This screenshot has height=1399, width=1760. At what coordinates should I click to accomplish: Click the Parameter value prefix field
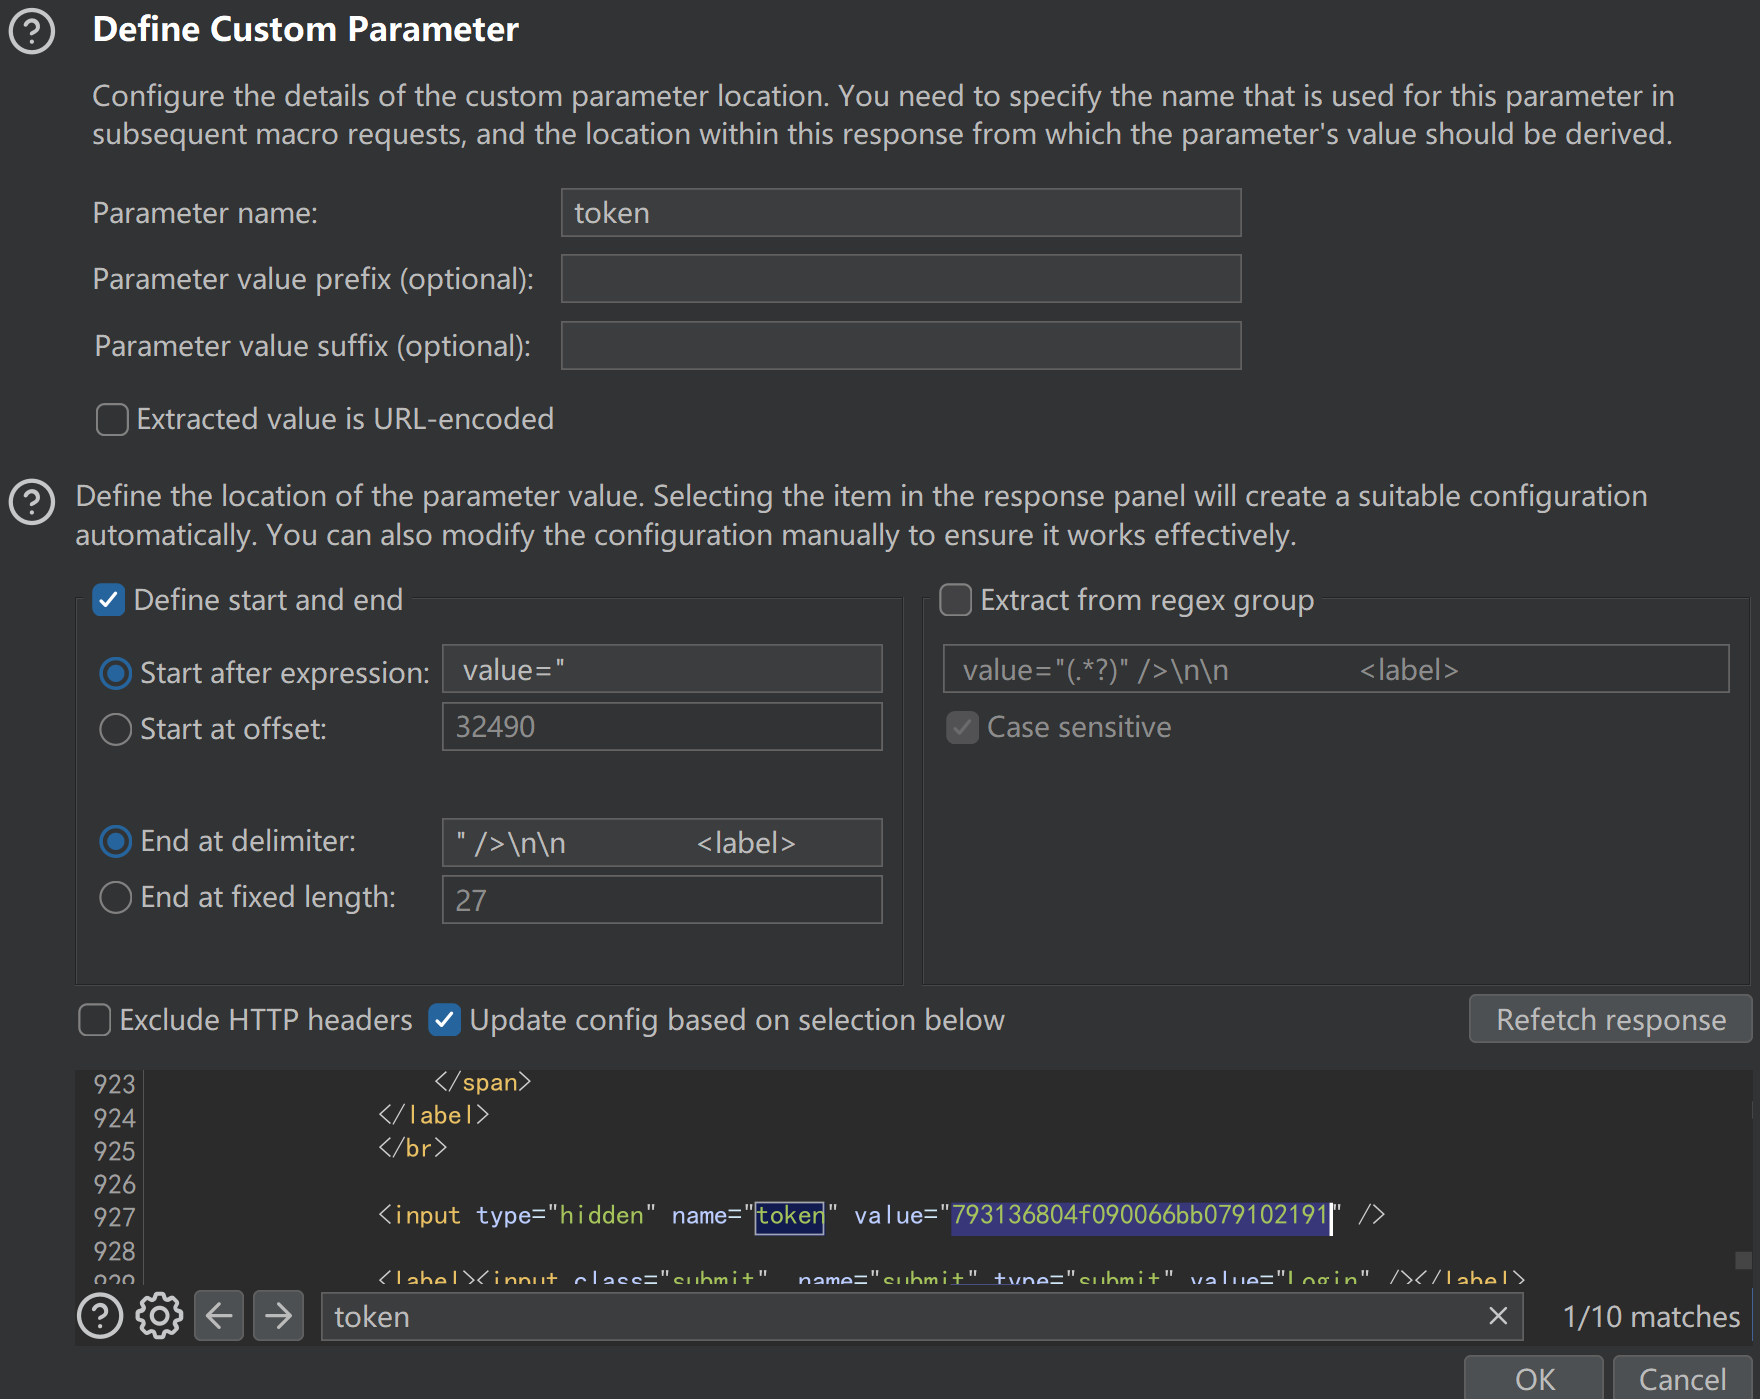pos(900,279)
